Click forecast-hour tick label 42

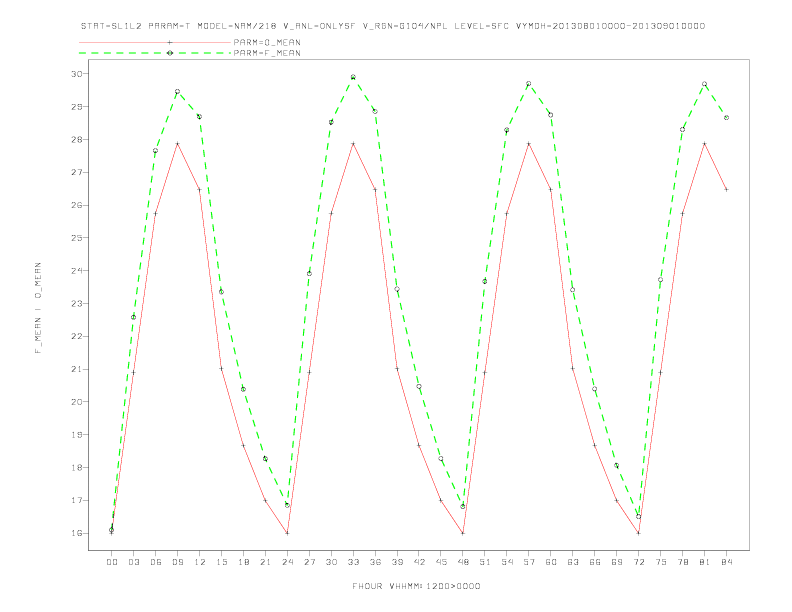[419, 562]
